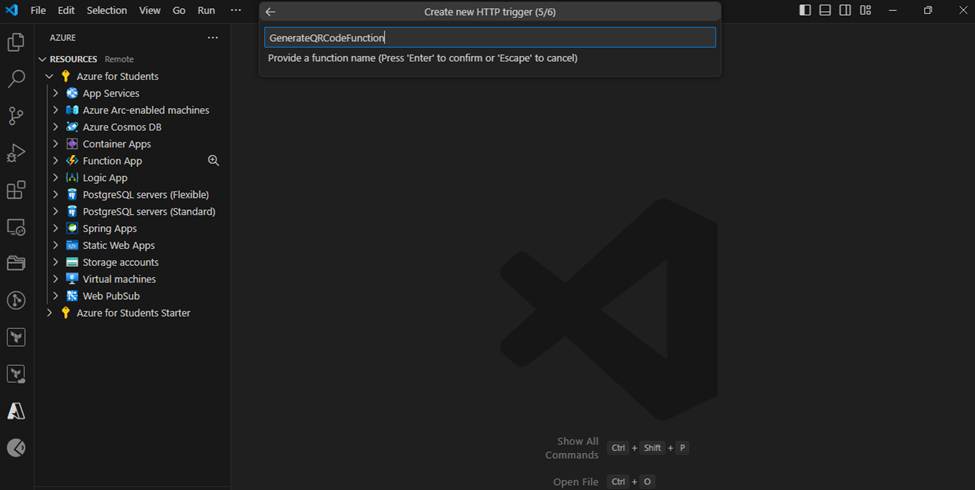Select the Spring Apps tree item label
This screenshot has height=490, width=975.
coord(109,228)
